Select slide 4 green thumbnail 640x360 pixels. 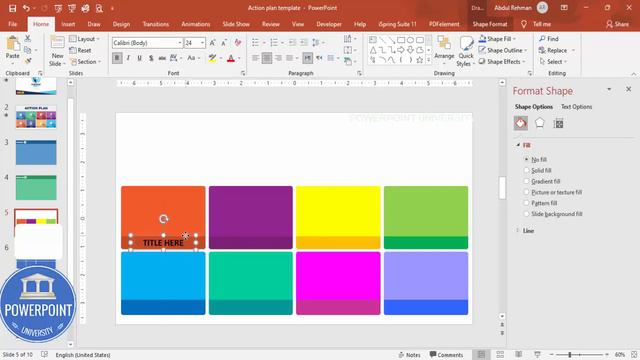point(36,187)
